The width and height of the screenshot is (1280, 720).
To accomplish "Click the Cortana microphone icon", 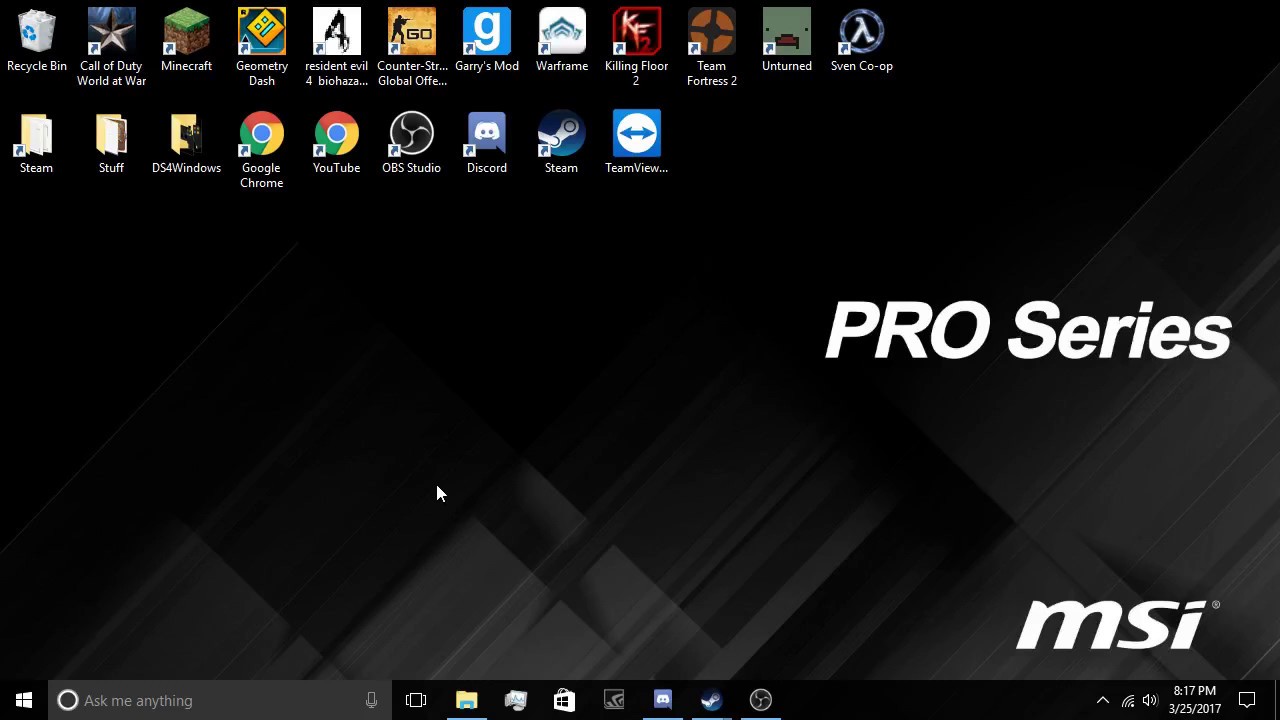I will (x=371, y=700).
